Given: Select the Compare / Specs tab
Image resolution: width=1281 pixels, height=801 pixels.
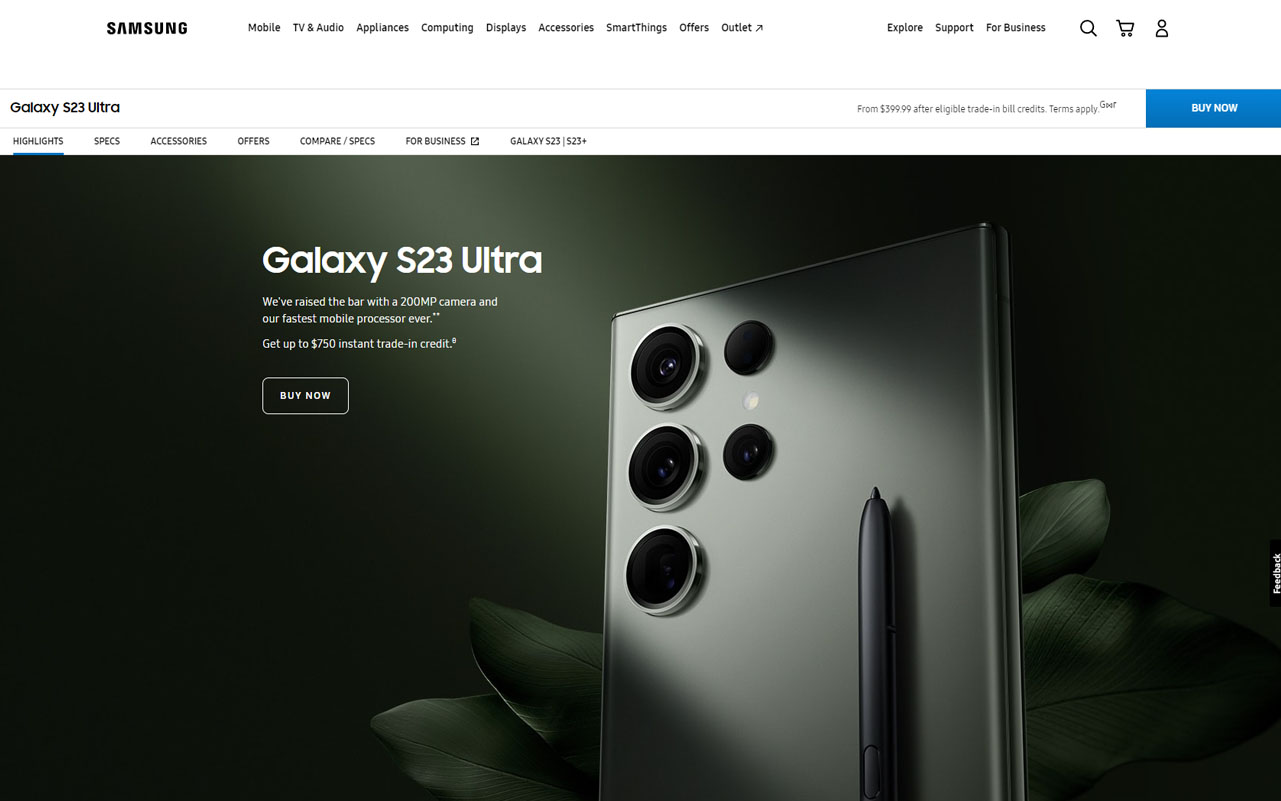Looking at the screenshot, I should [337, 141].
